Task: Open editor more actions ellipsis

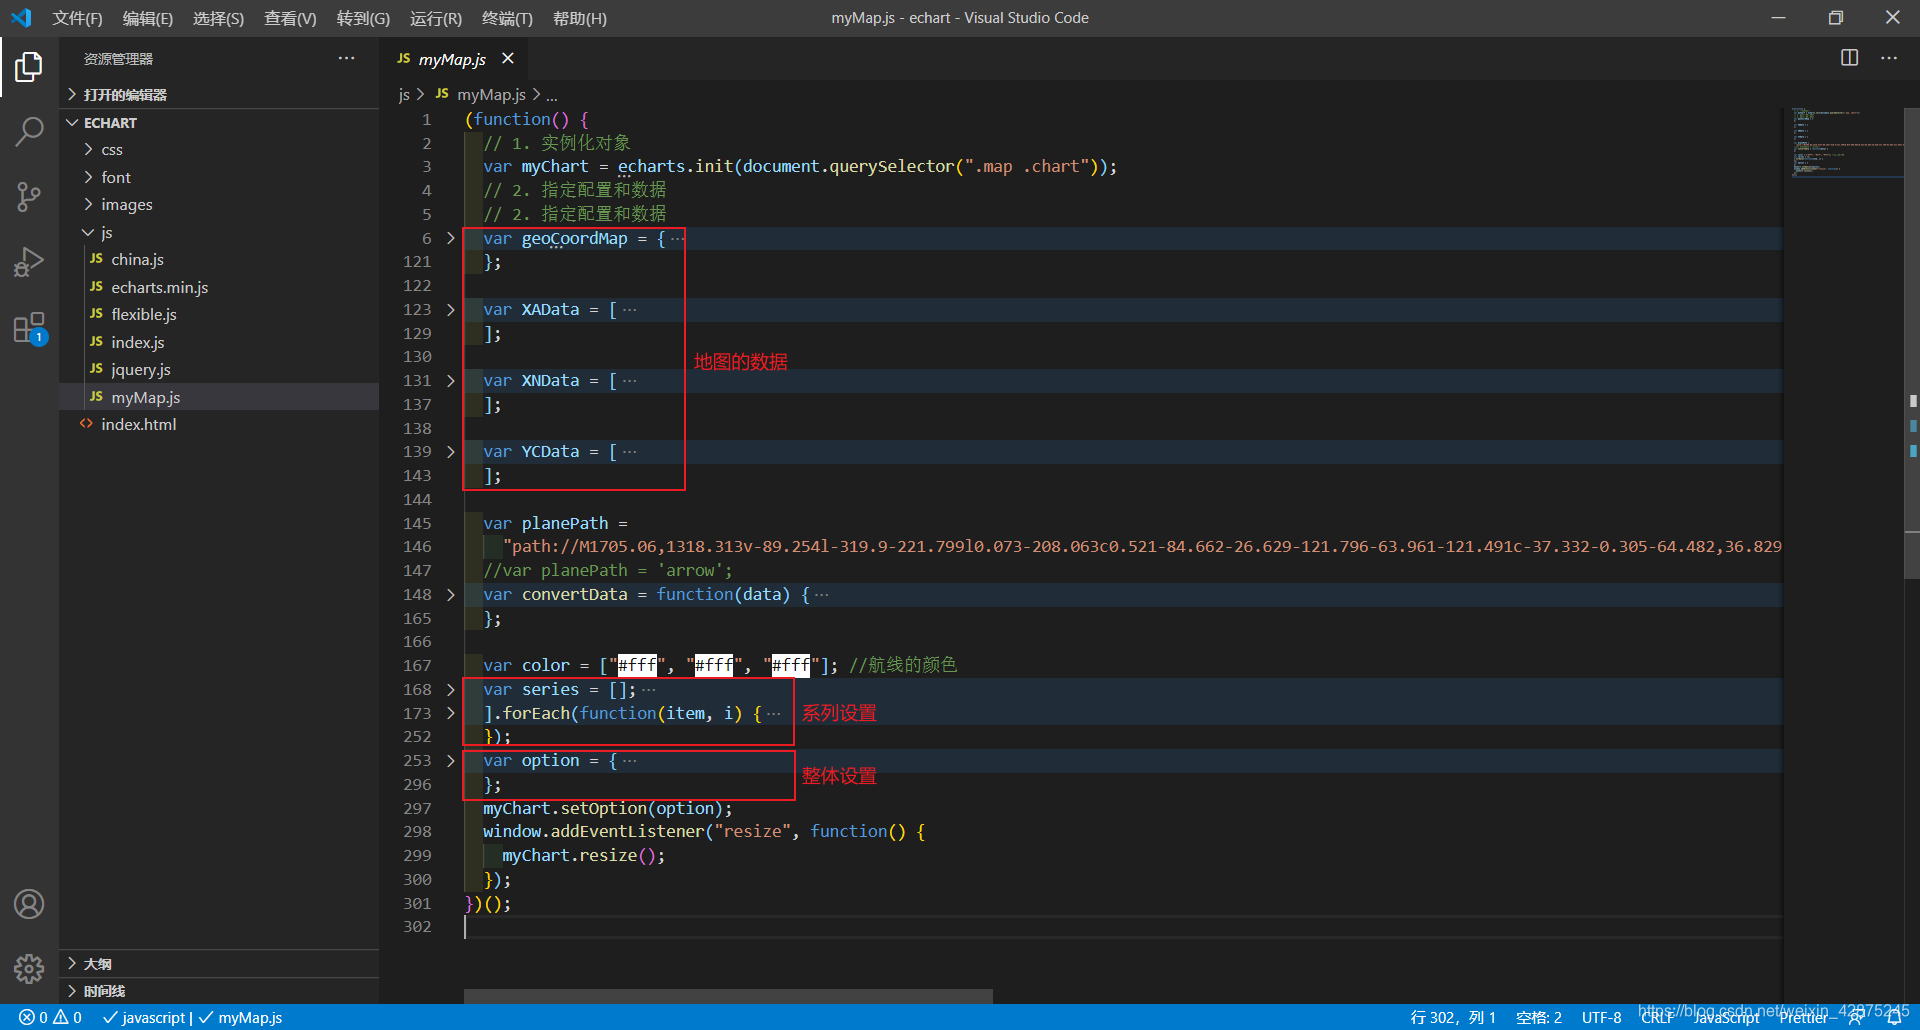Action: (1889, 58)
